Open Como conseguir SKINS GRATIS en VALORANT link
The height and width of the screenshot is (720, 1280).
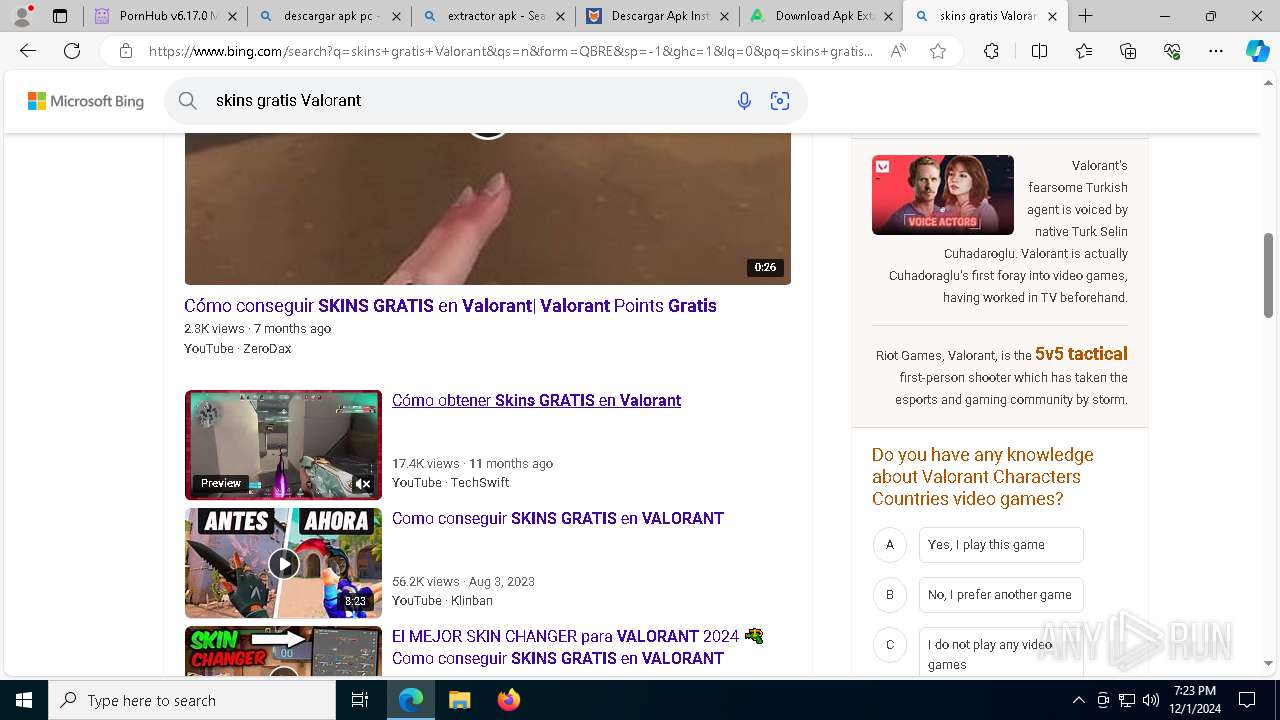click(x=558, y=518)
